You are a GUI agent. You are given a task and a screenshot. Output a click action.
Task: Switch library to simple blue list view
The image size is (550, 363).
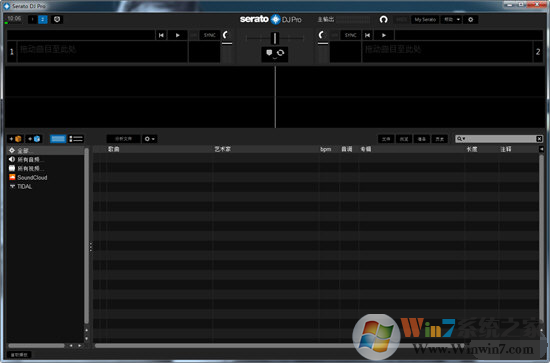(x=58, y=139)
